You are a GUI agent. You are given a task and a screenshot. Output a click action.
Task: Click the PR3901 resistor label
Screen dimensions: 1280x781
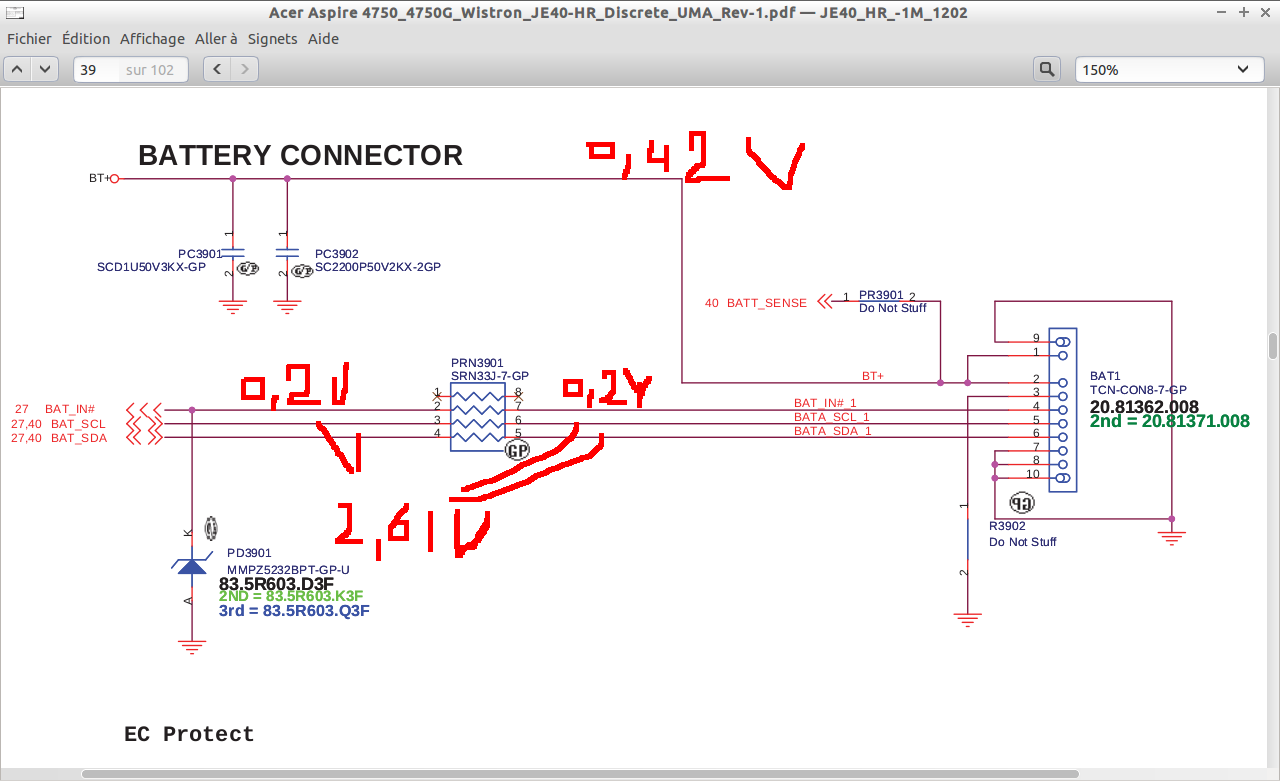coord(881,295)
